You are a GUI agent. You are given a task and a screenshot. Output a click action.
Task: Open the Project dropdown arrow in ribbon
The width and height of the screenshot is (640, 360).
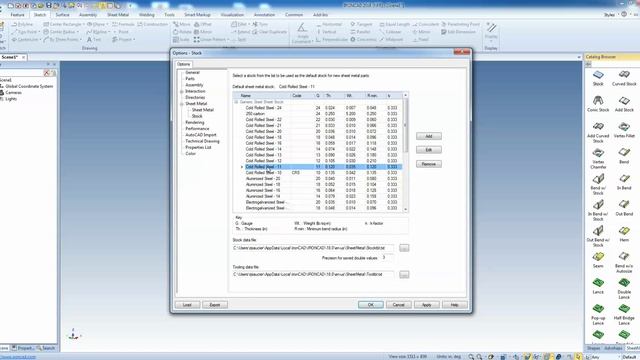(134, 40)
